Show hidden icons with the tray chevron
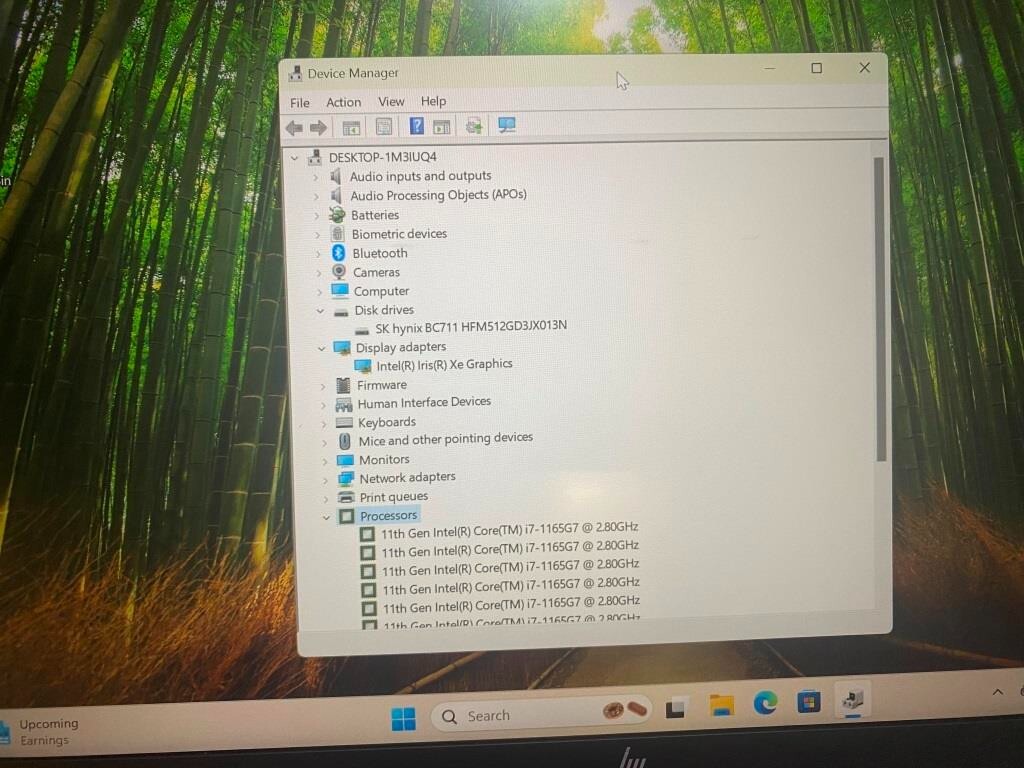1024x768 pixels. pos(998,692)
